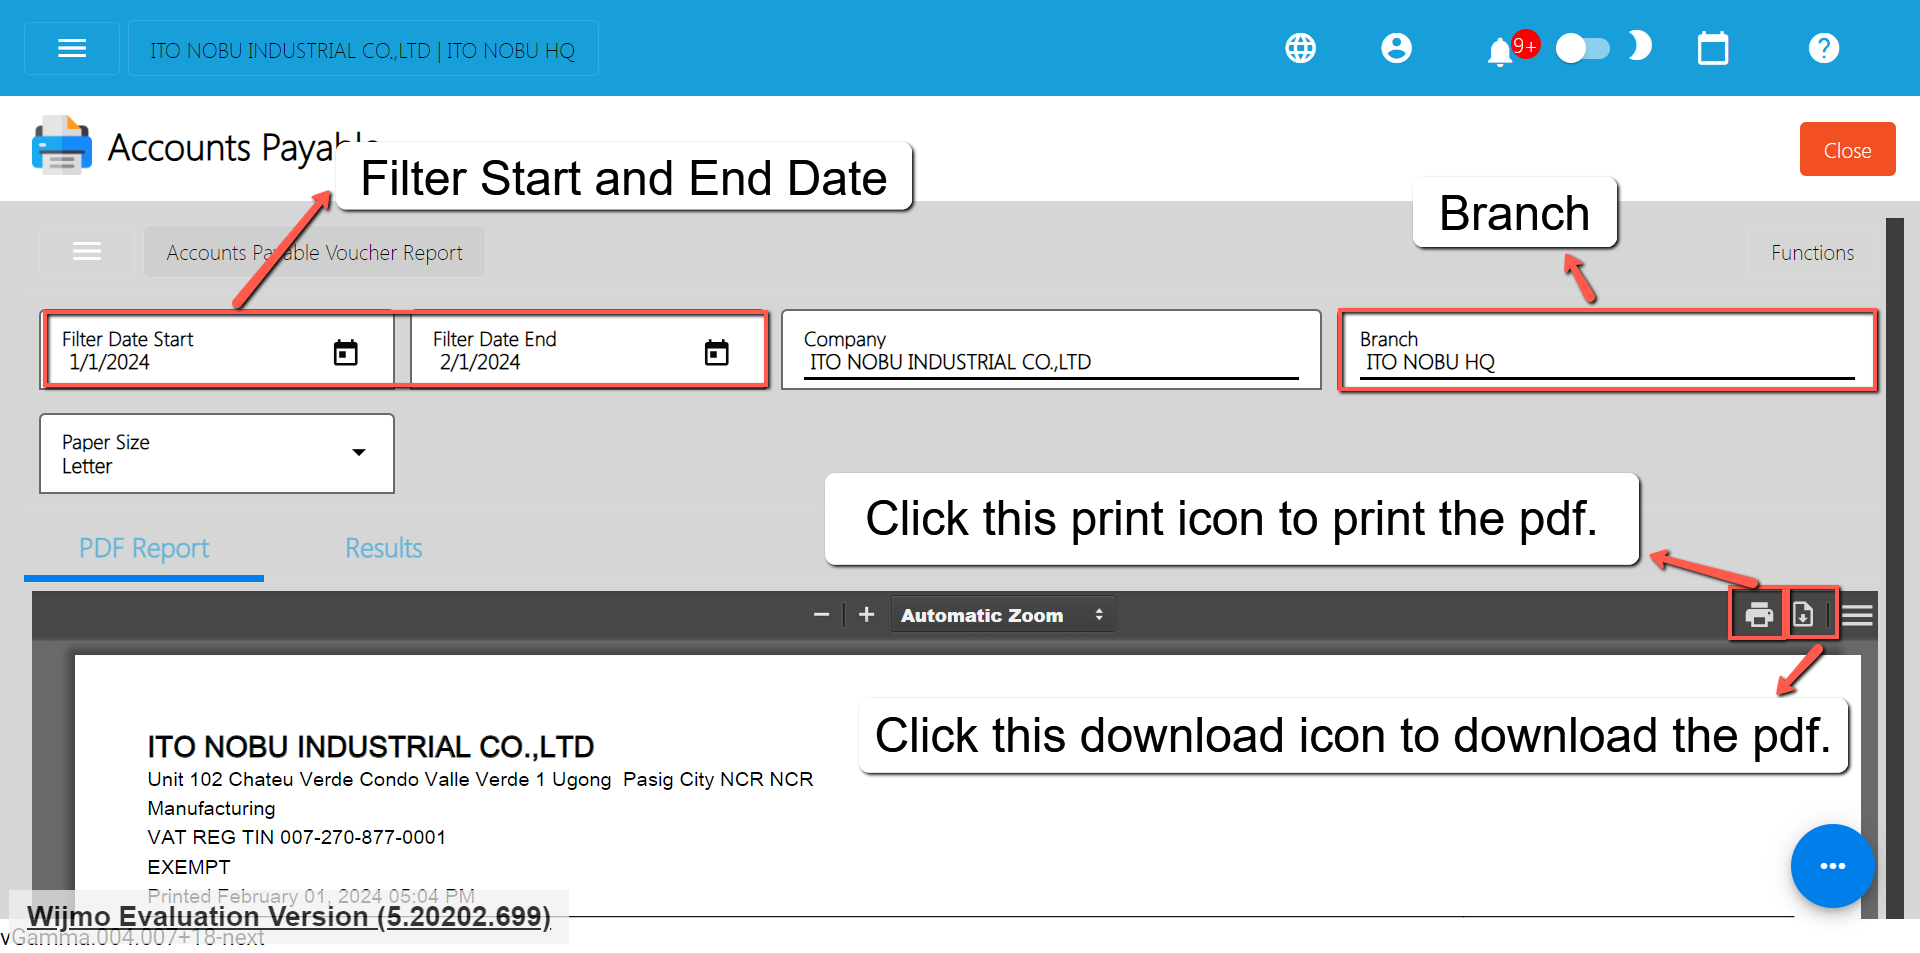Click the Company field
This screenshot has width=1920, height=953.
[x=1051, y=350]
